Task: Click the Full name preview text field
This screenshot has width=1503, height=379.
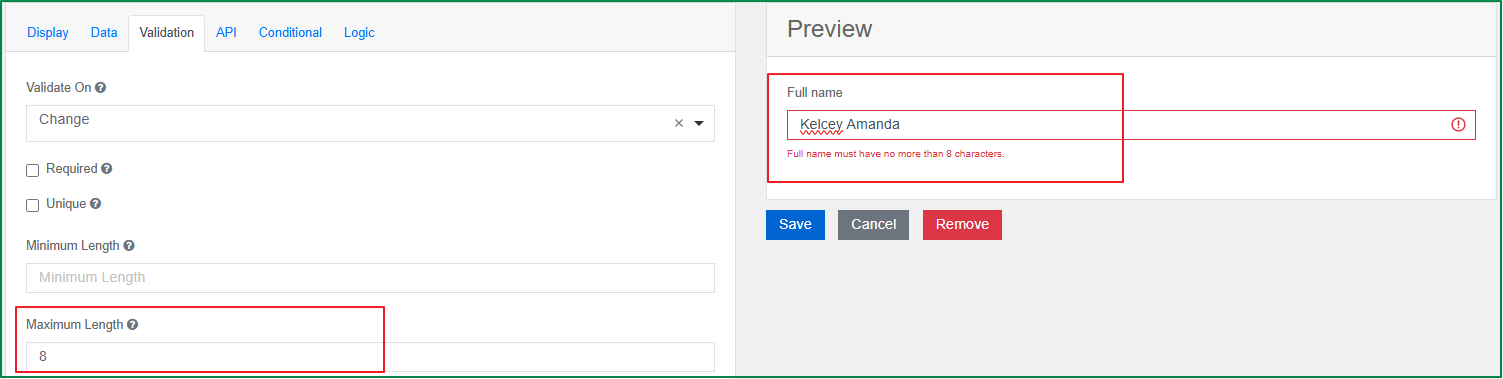Action: click(x=1131, y=125)
